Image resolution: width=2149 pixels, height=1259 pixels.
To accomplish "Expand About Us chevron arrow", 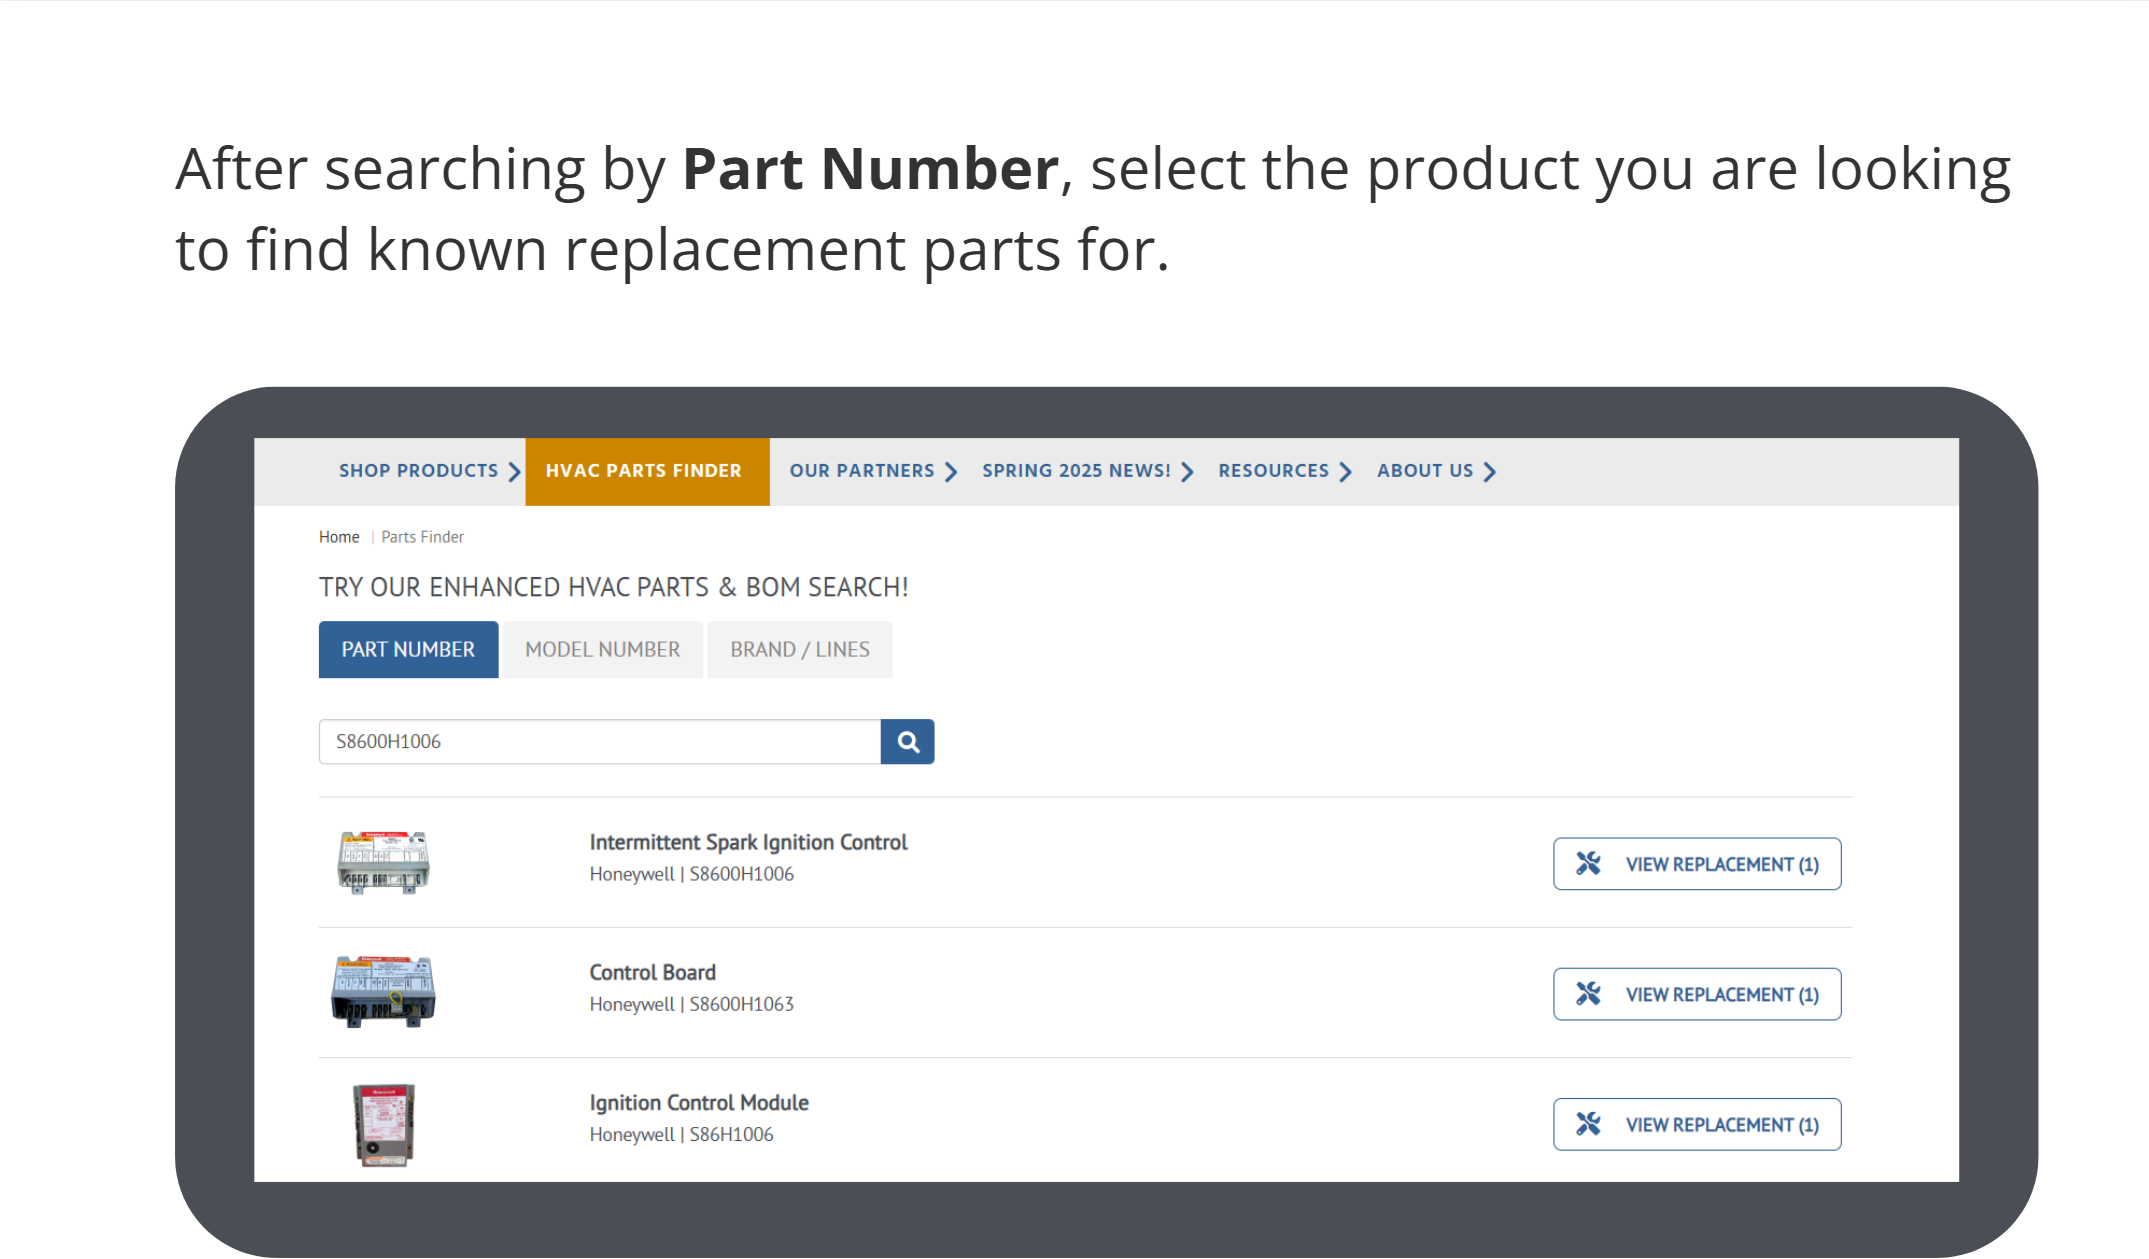I will point(1490,472).
